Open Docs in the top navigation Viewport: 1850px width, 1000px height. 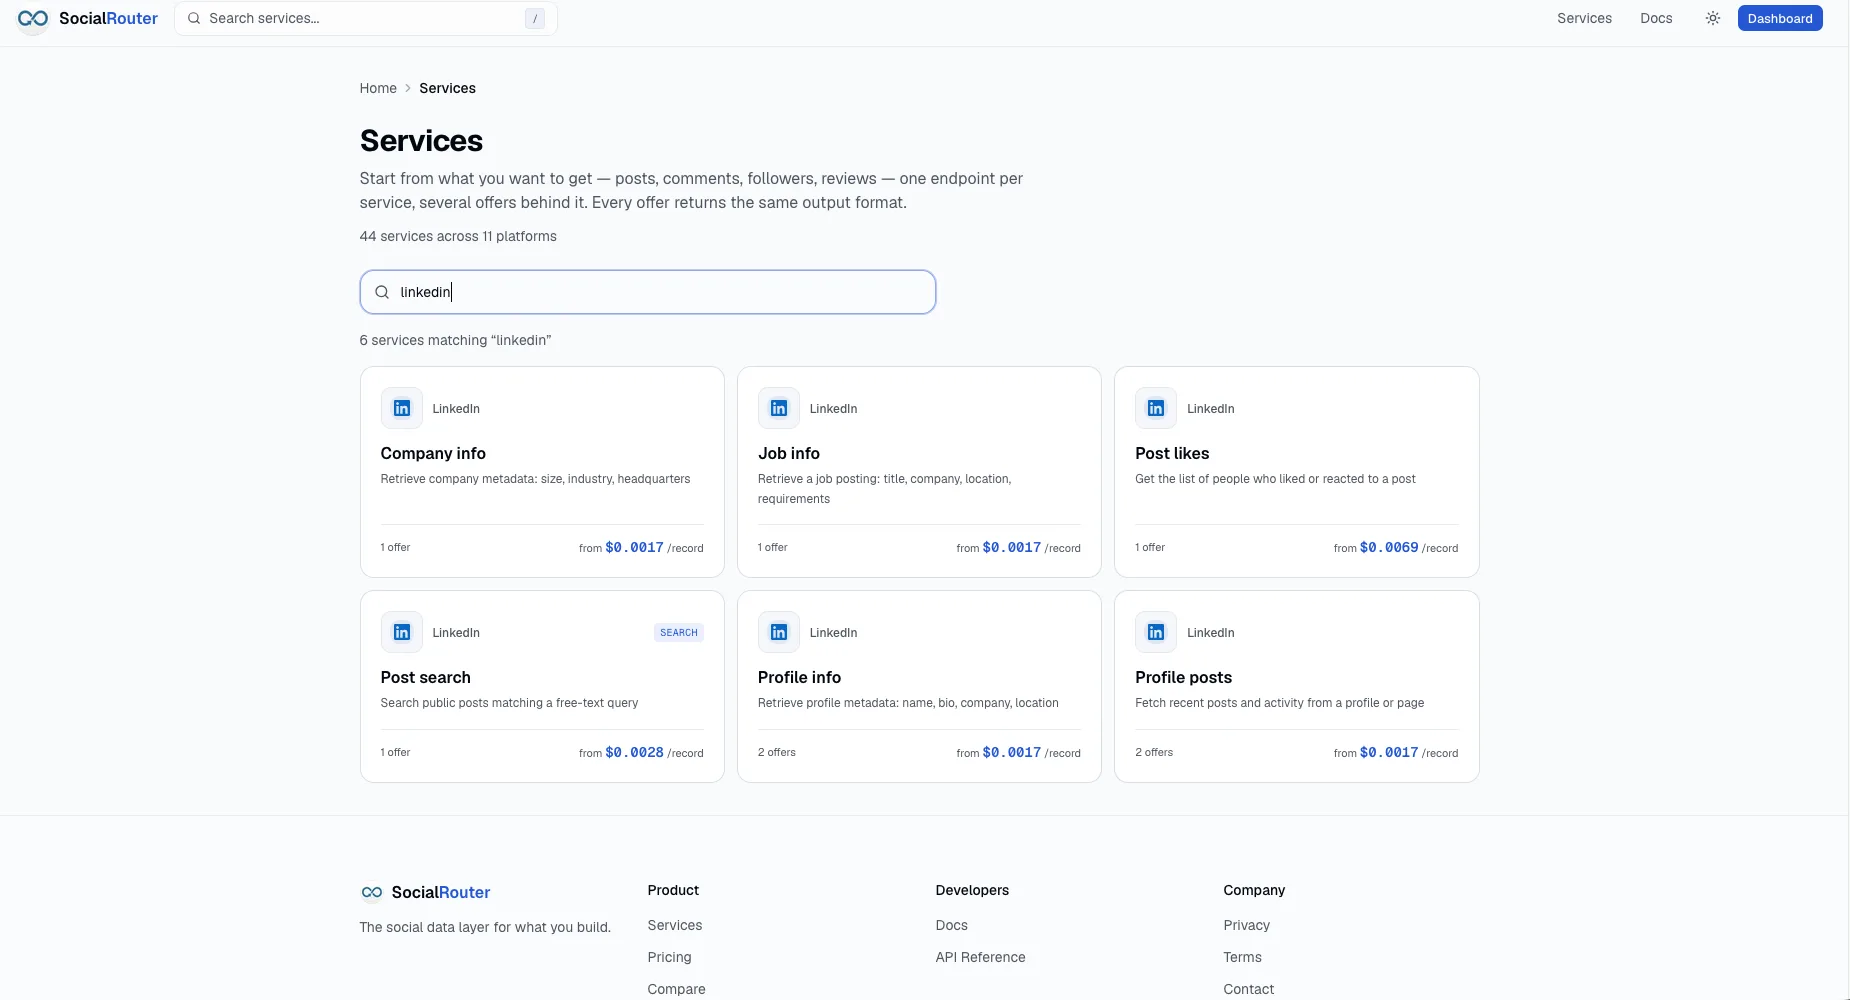coord(1656,18)
